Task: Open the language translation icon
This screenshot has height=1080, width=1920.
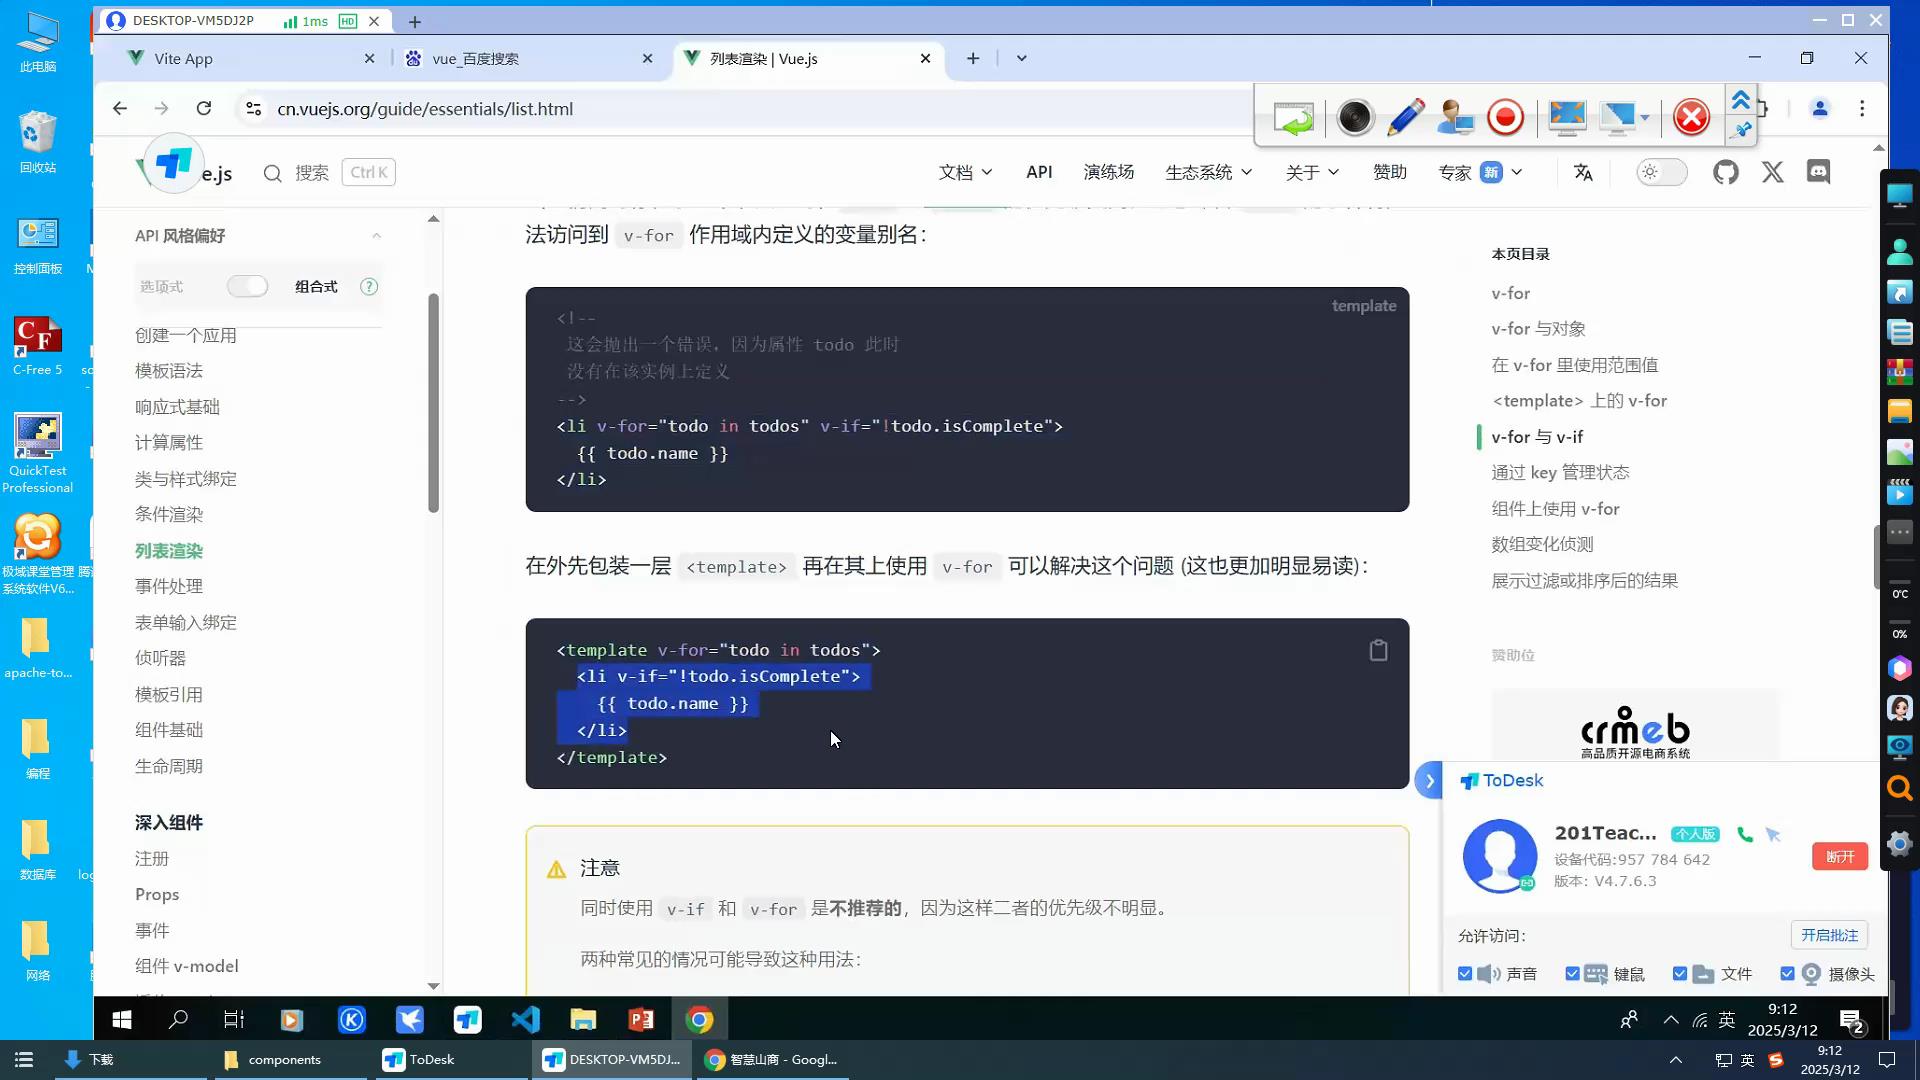Action: point(1583,172)
